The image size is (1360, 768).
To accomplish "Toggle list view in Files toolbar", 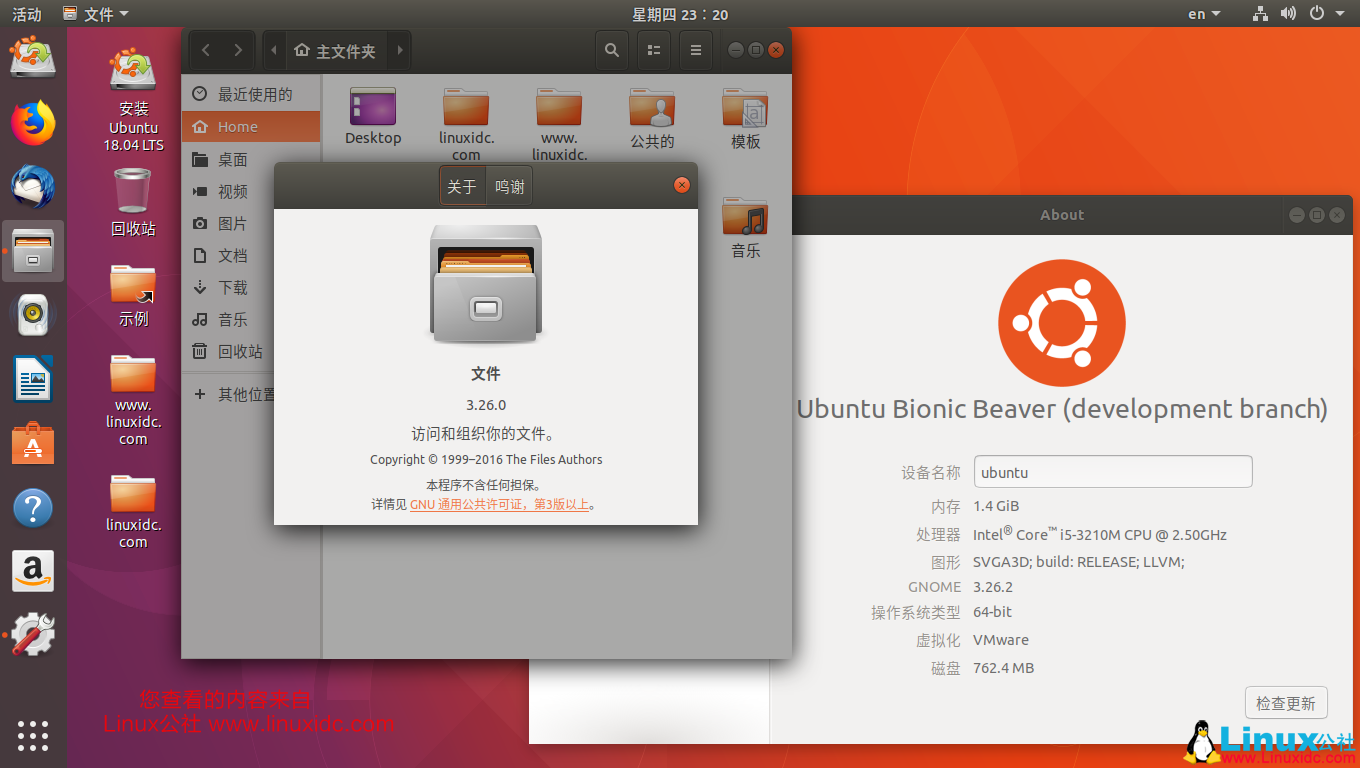I will [654, 50].
